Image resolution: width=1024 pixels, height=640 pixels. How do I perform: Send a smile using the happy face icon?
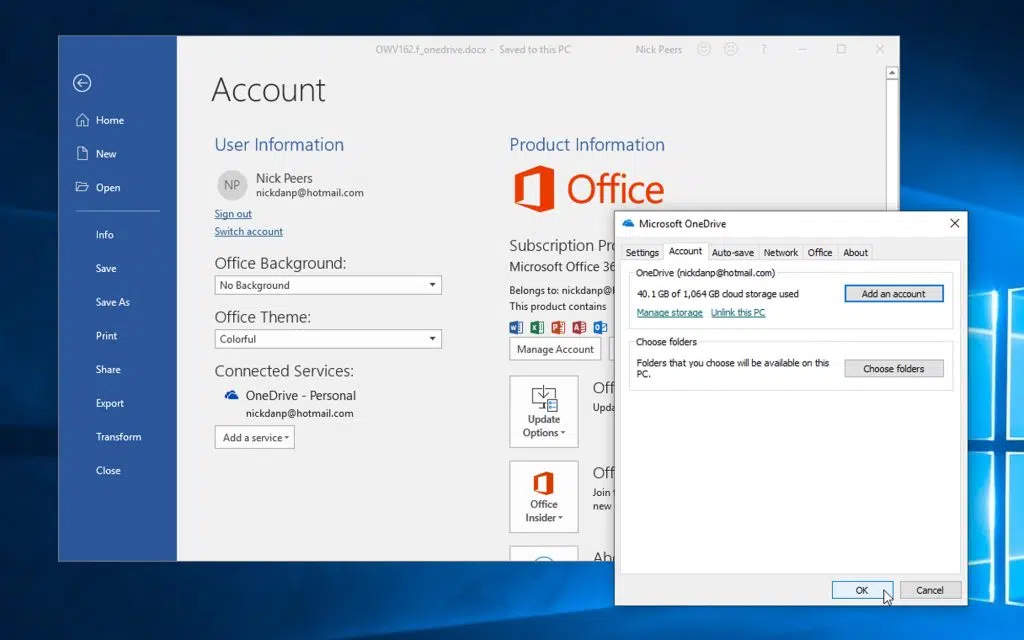pyautogui.click(x=703, y=49)
